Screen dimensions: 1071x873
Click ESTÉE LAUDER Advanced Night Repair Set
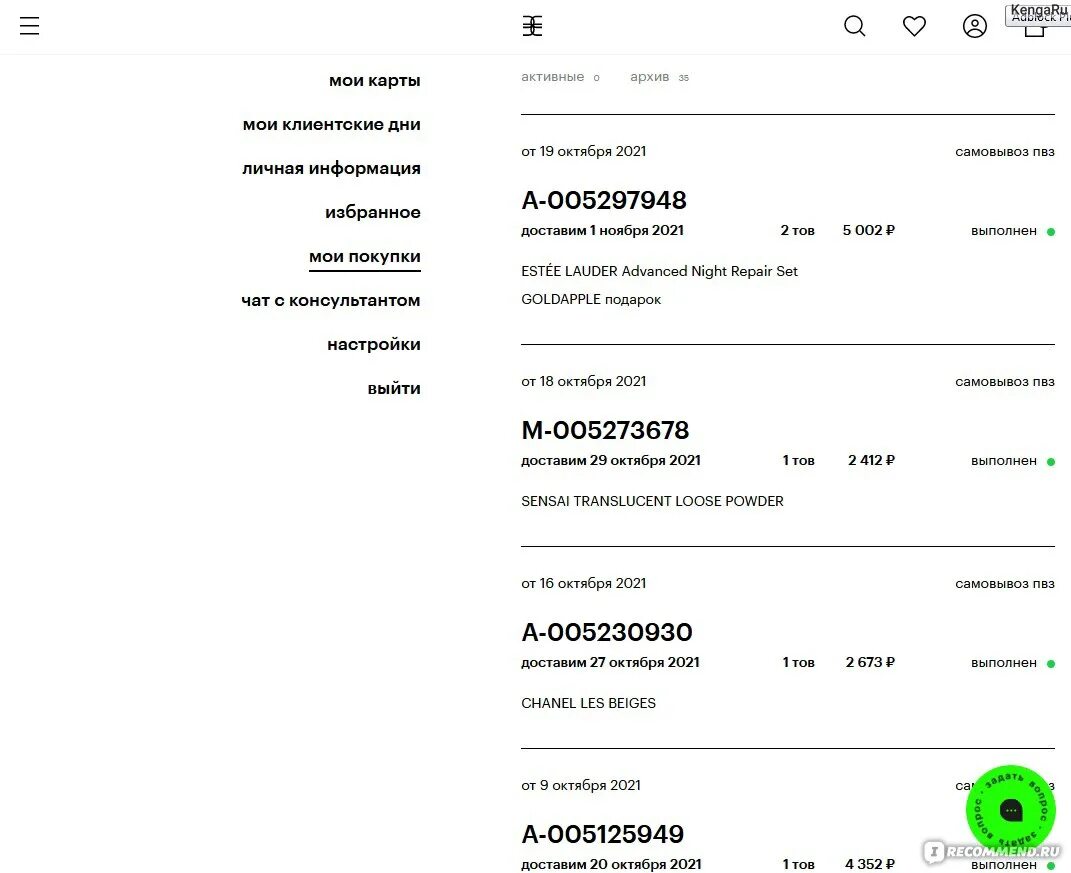pos(659,271)
